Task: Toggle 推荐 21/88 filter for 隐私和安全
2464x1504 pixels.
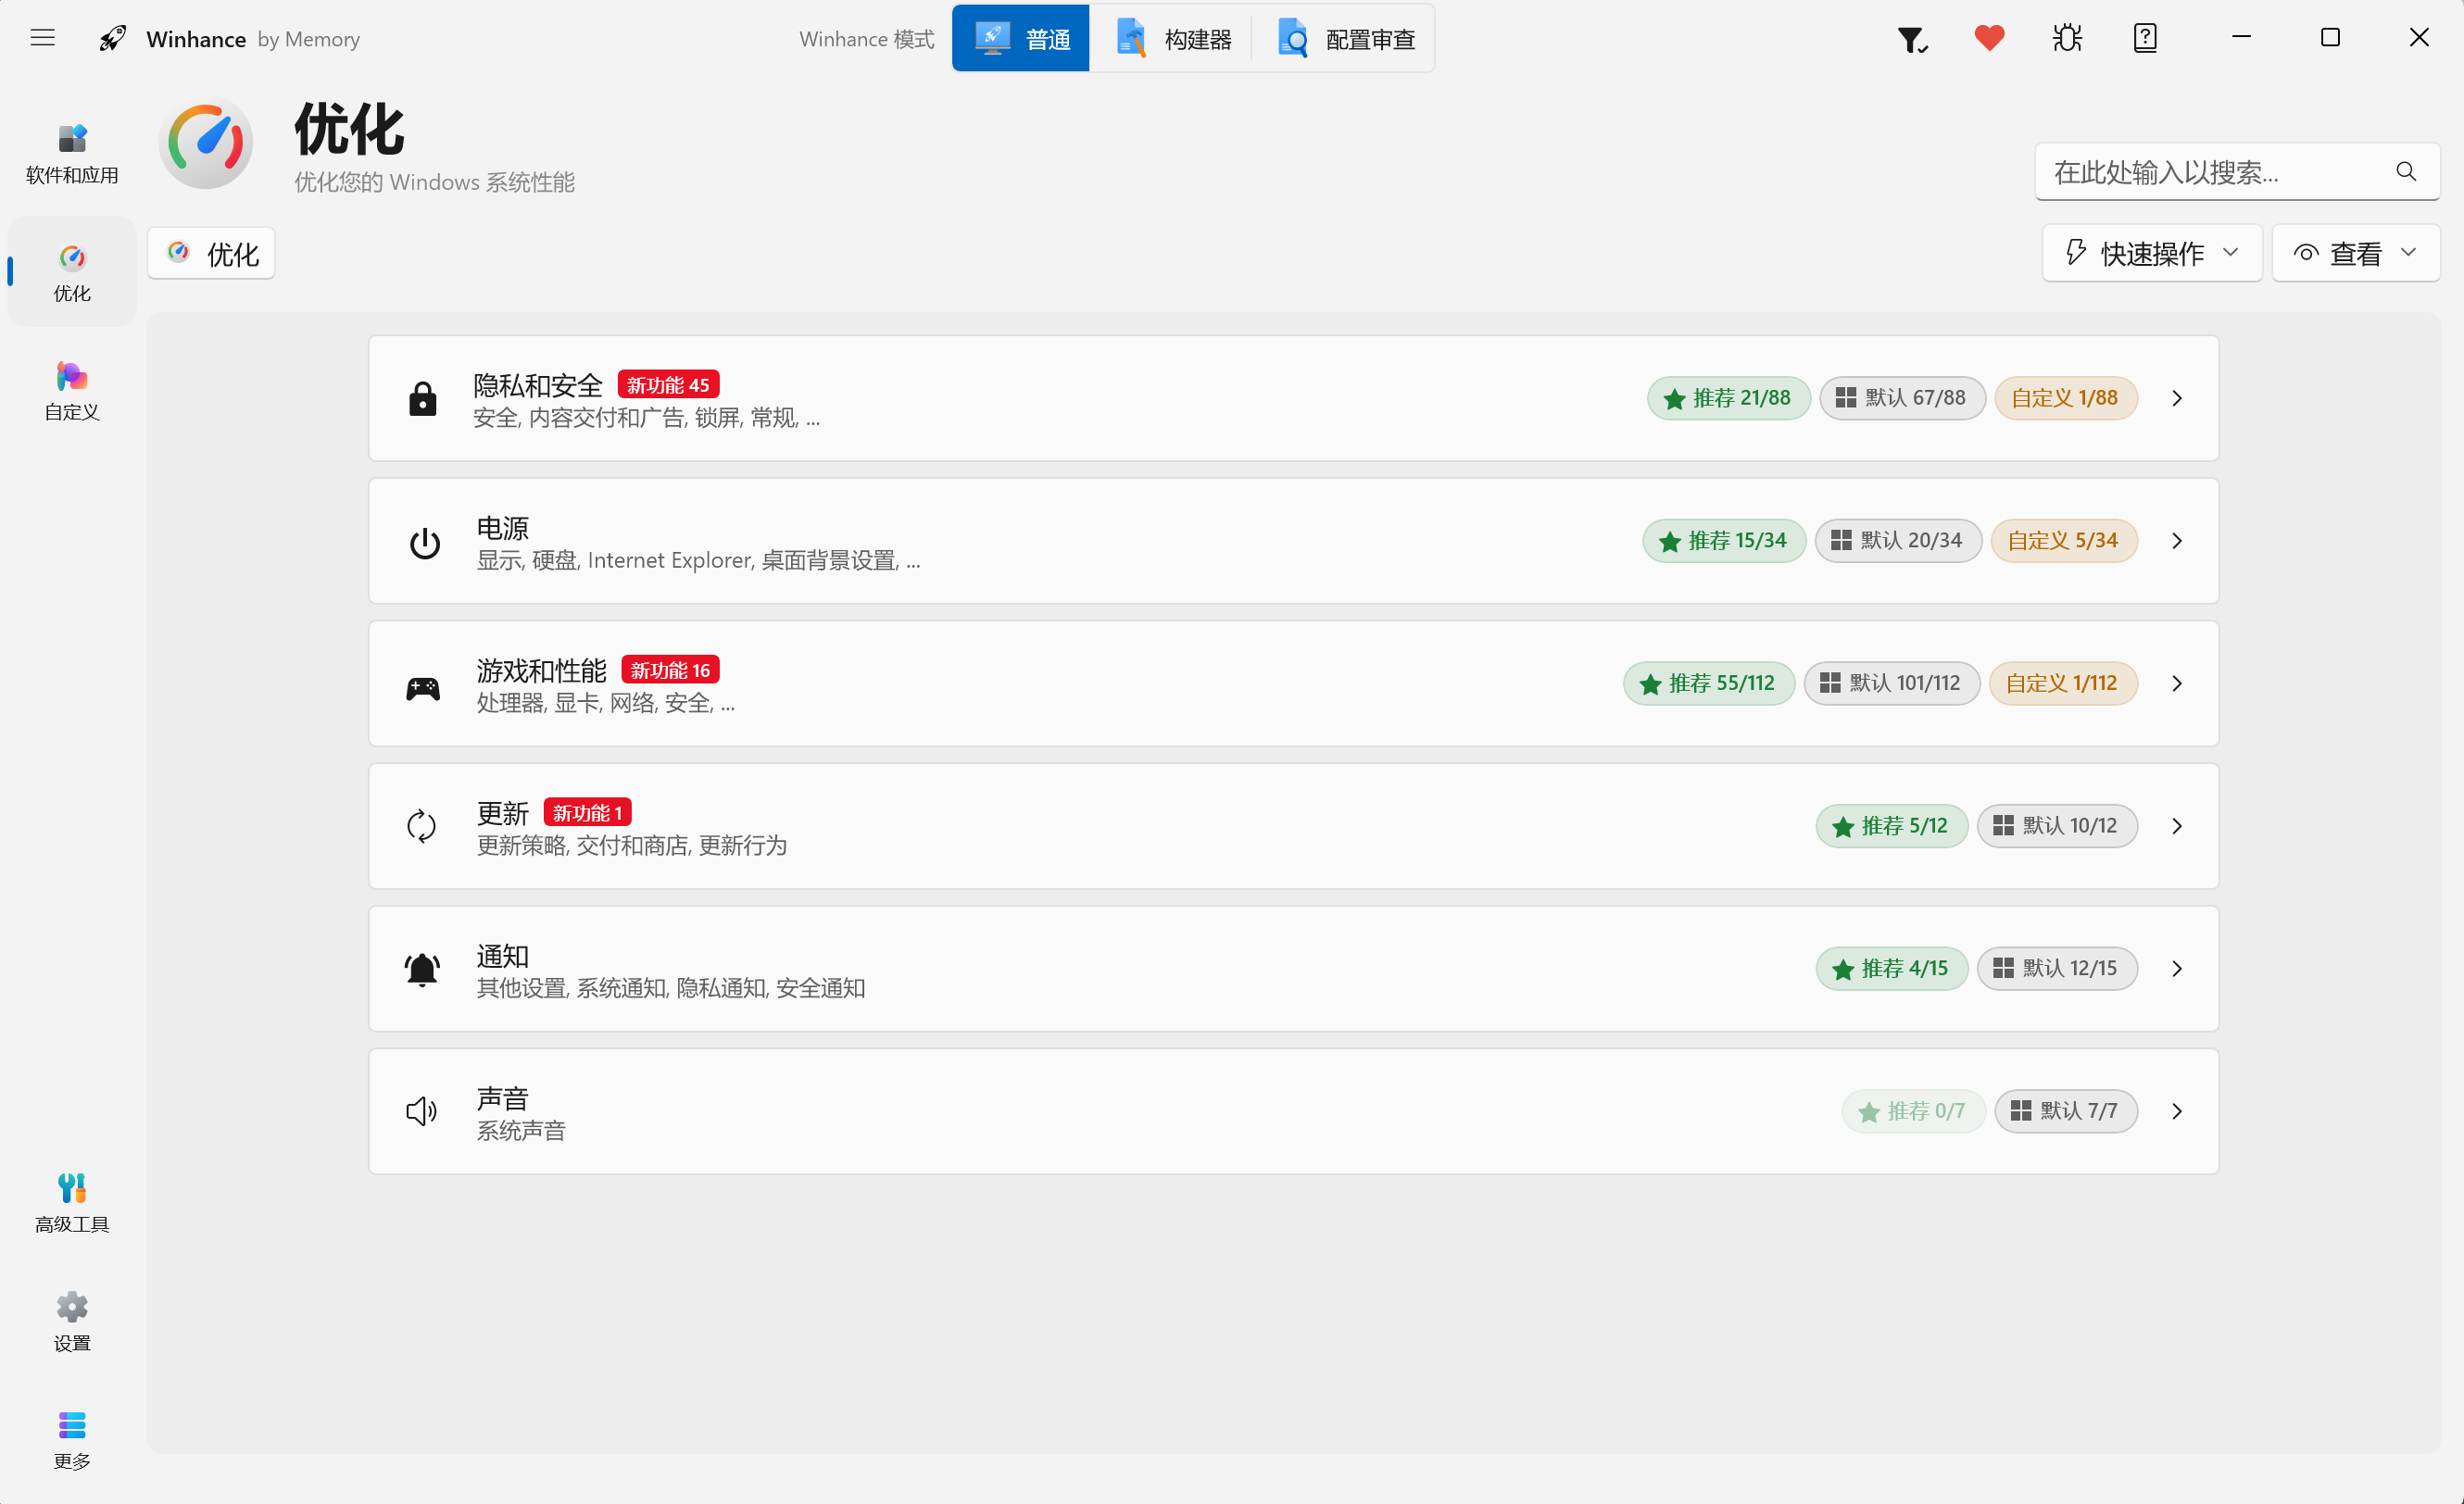Action: [x=1728, y=398]
